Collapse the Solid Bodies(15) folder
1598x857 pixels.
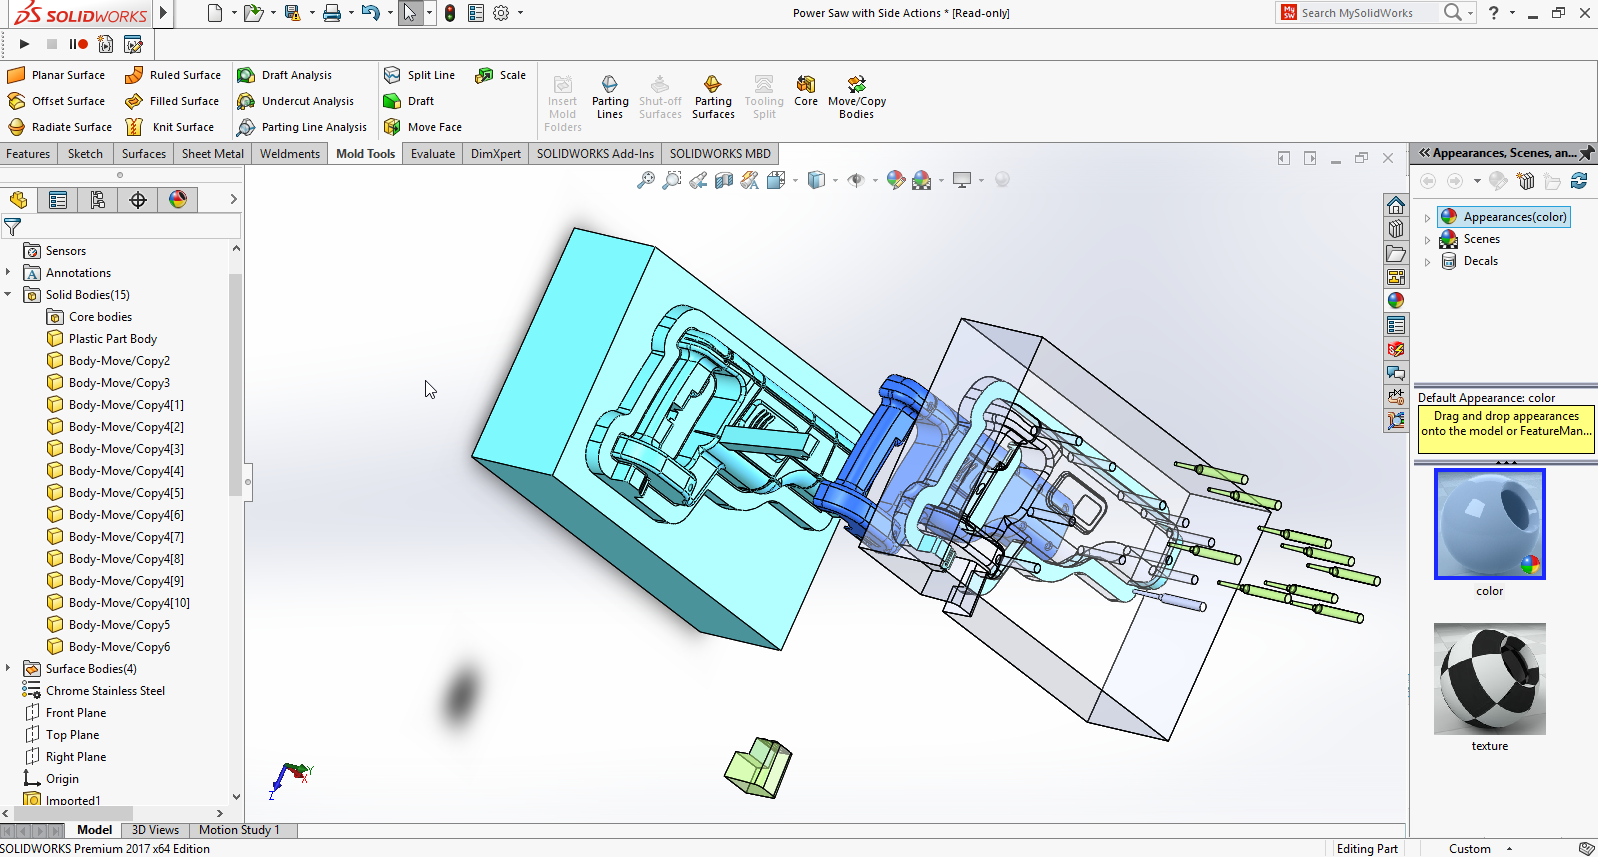click(8, 295)
